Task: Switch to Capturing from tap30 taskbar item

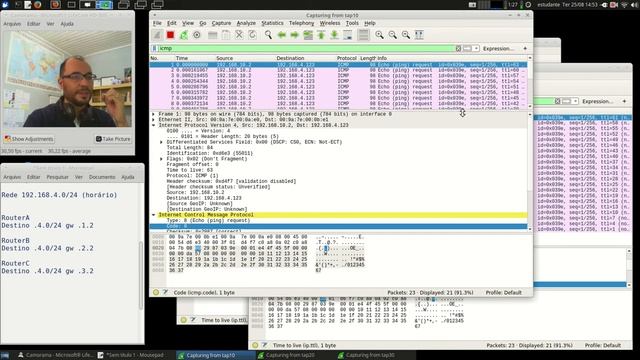Action: click(x=370, y=356)
